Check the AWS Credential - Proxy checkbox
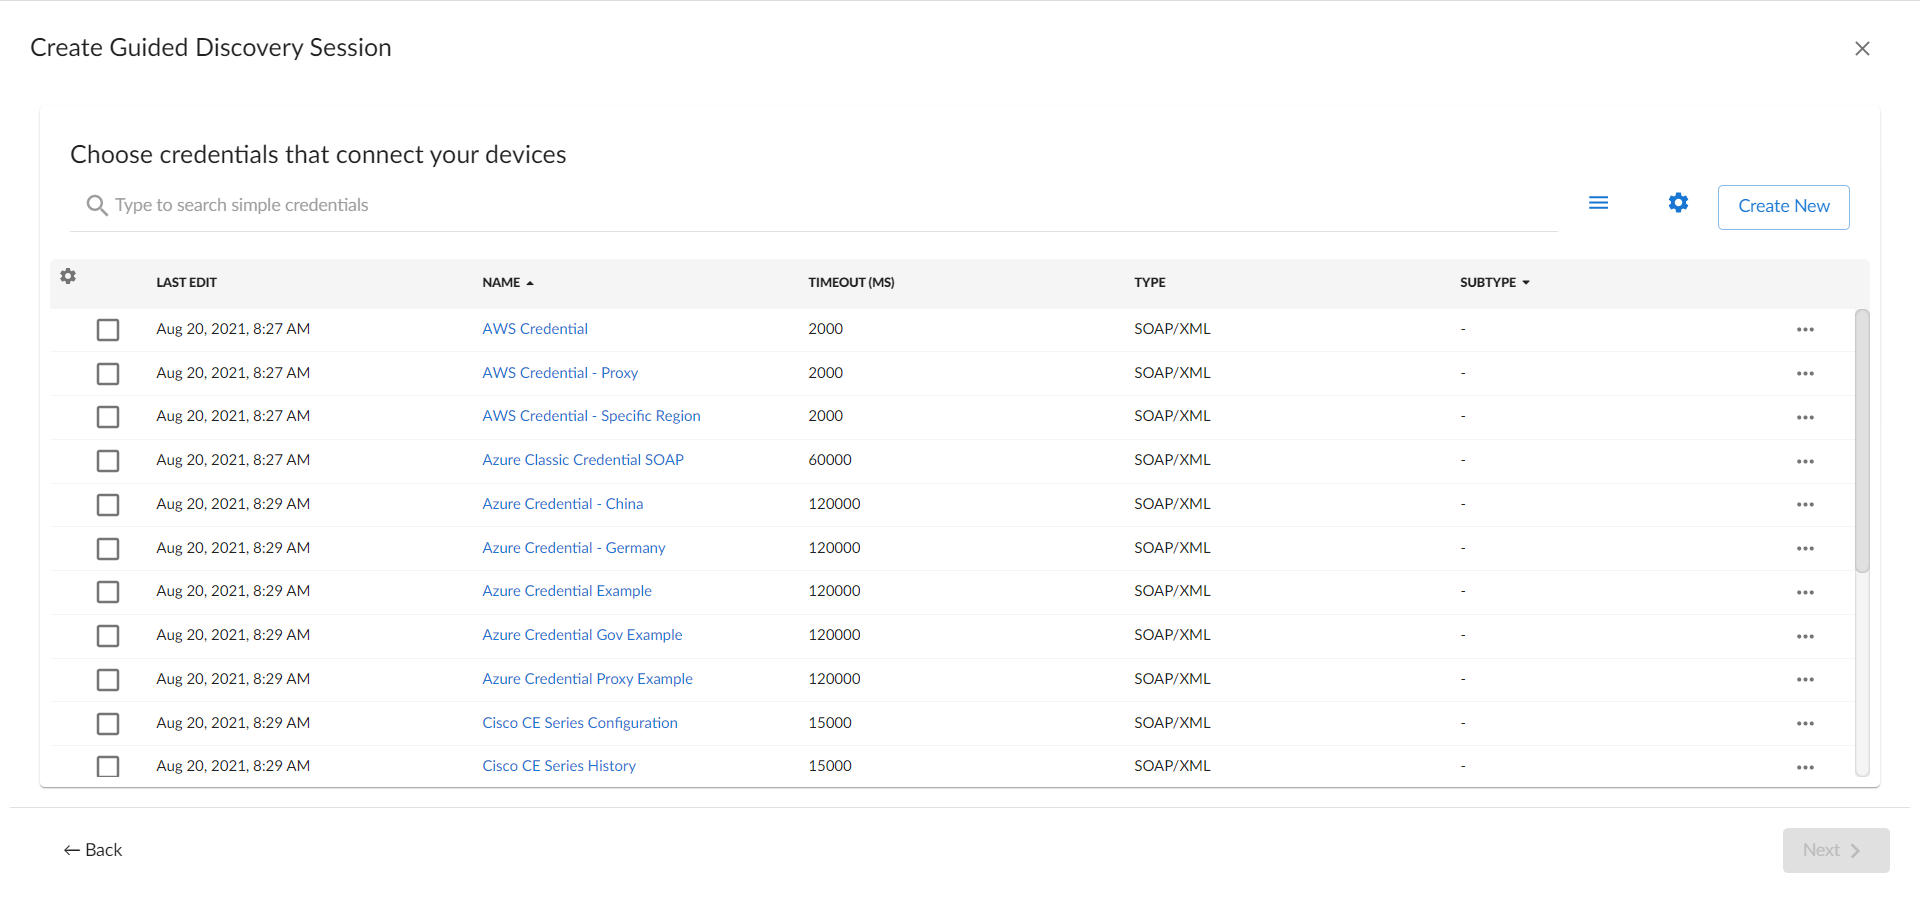 (x=108, y=374)
